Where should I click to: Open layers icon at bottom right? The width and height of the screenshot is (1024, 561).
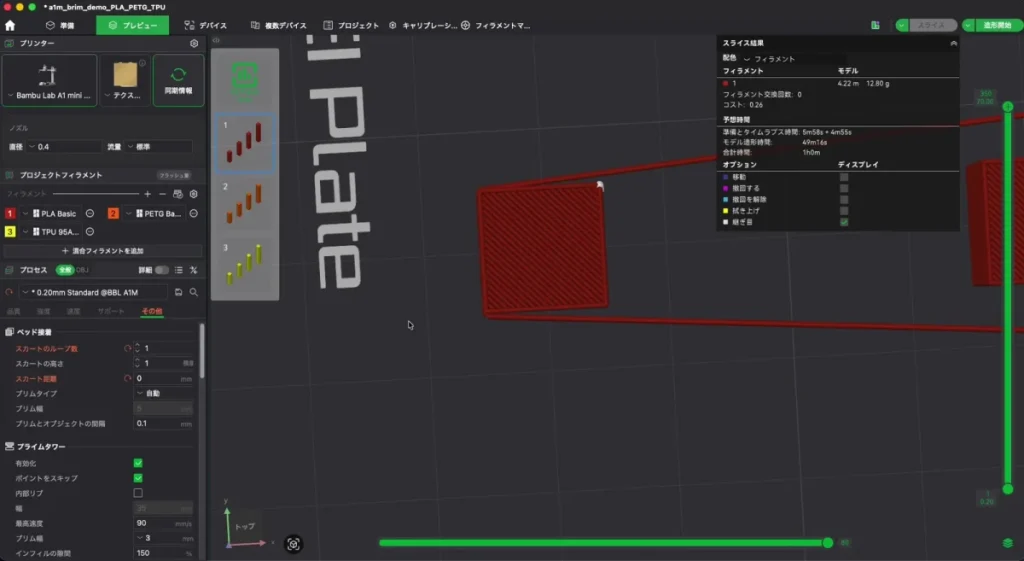[1008, 543]
